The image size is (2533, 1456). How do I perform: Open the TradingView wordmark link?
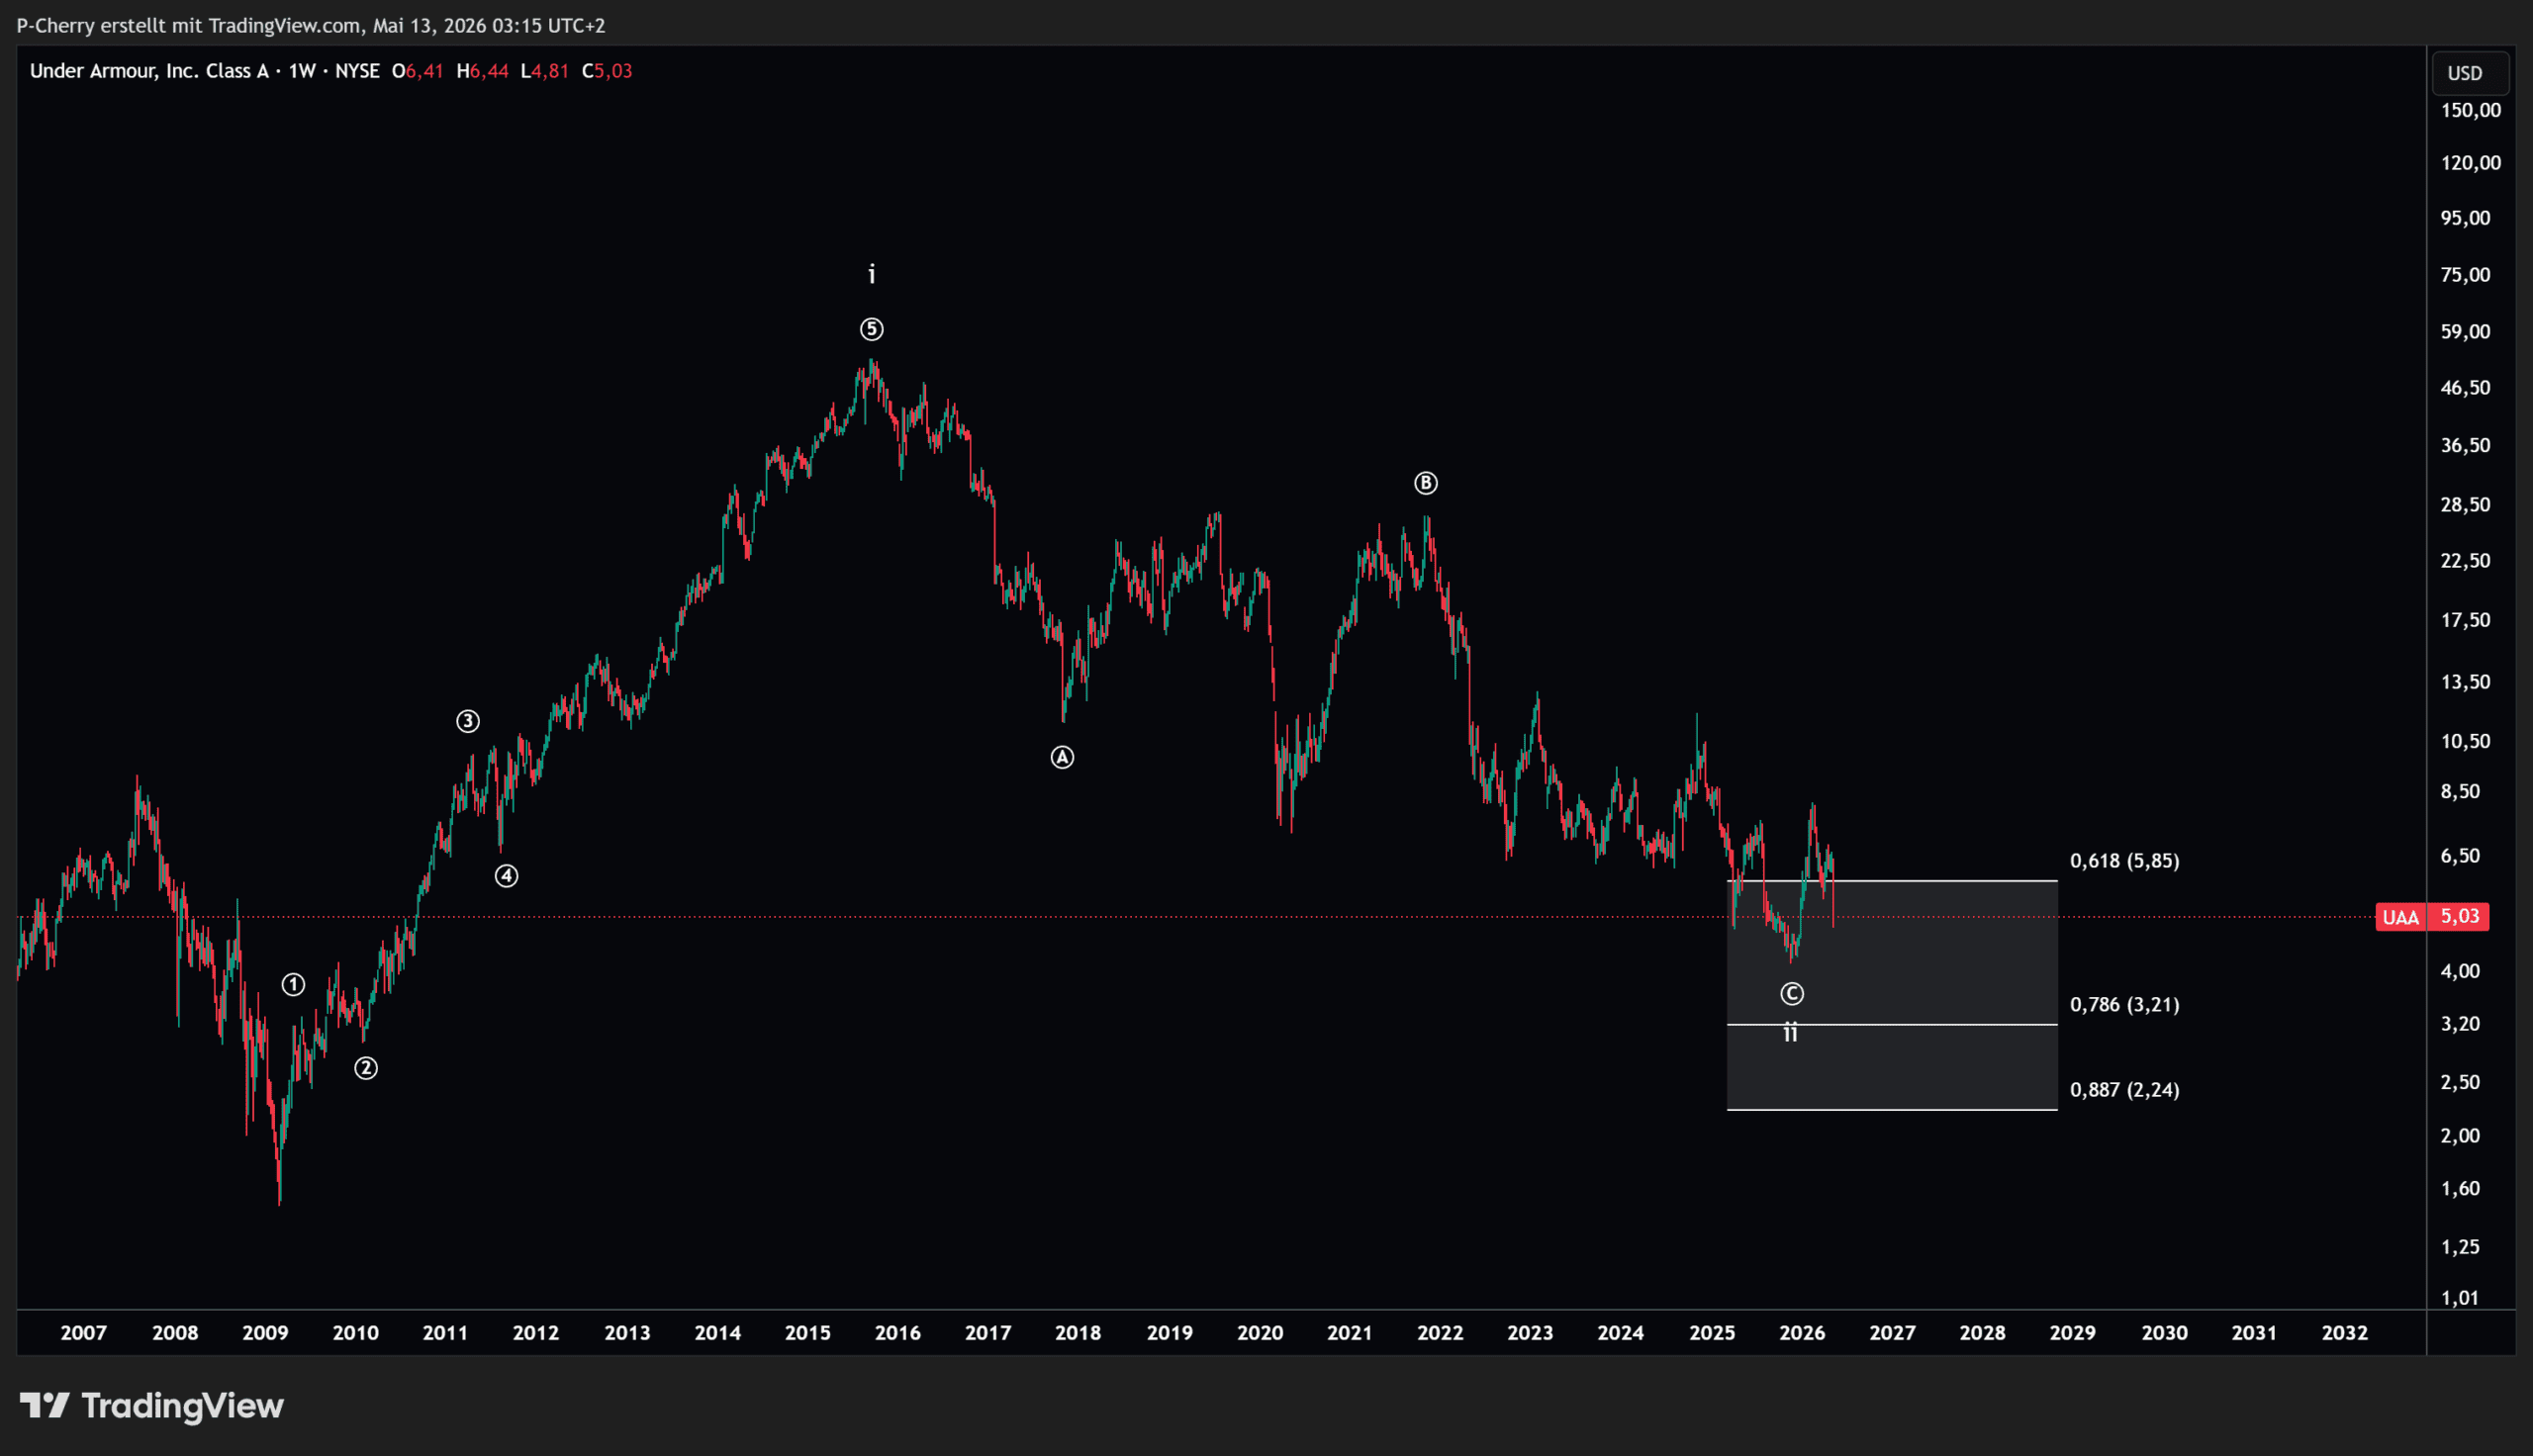click(182, 1405)
